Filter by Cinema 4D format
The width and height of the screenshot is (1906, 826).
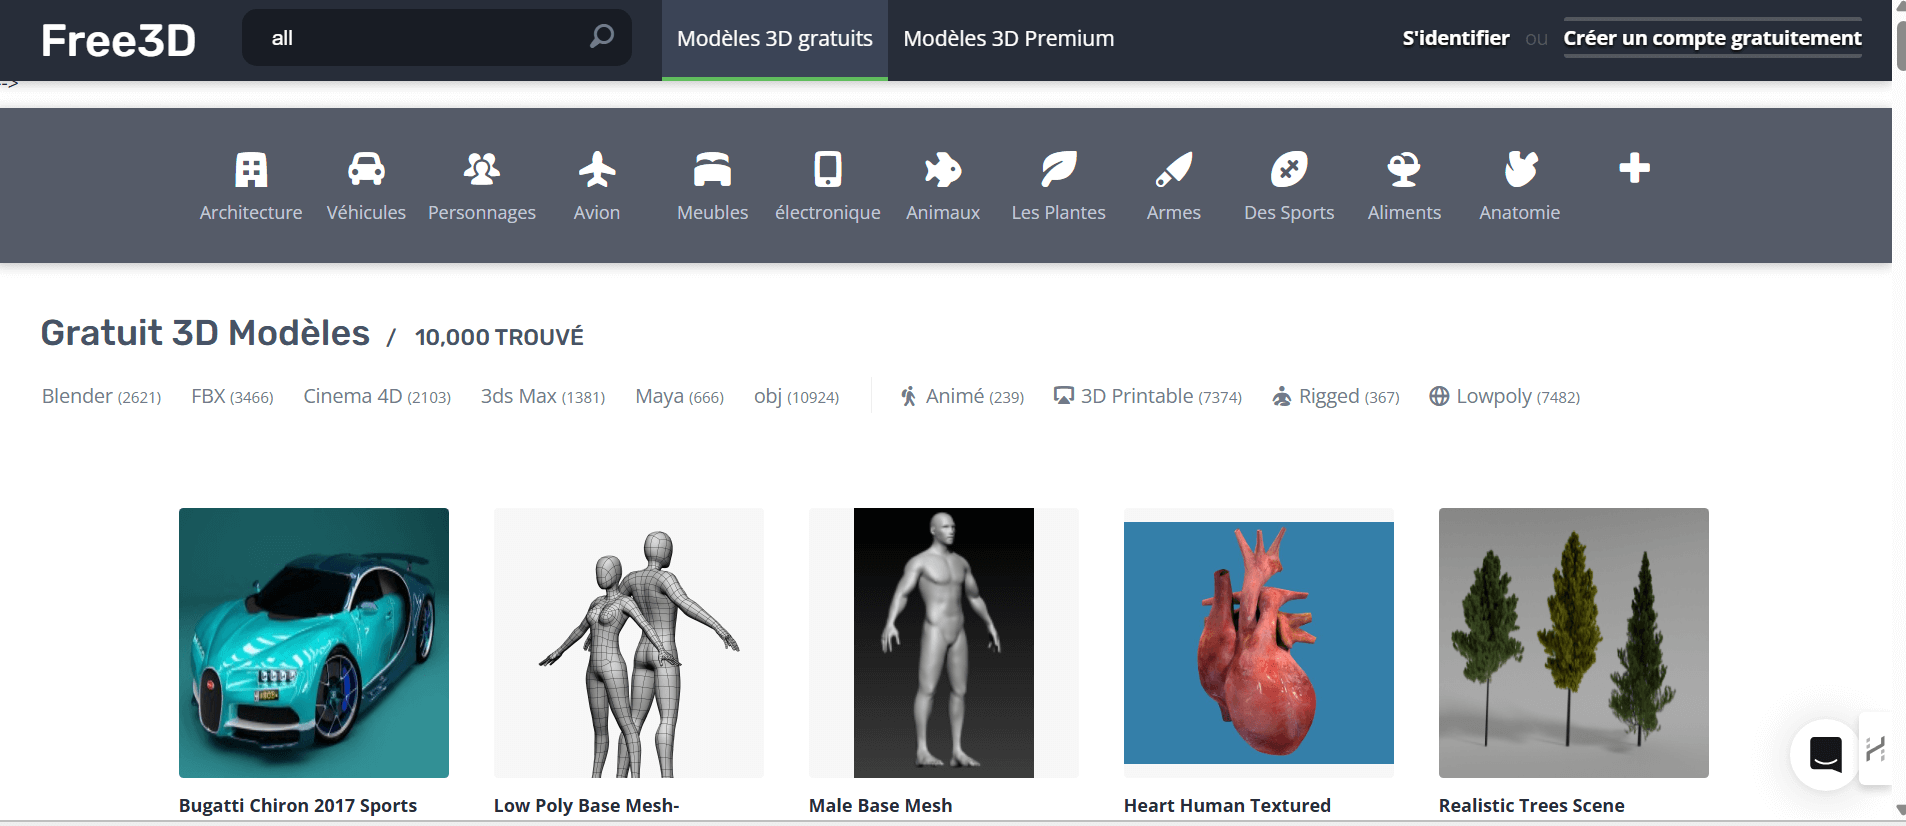377,396
